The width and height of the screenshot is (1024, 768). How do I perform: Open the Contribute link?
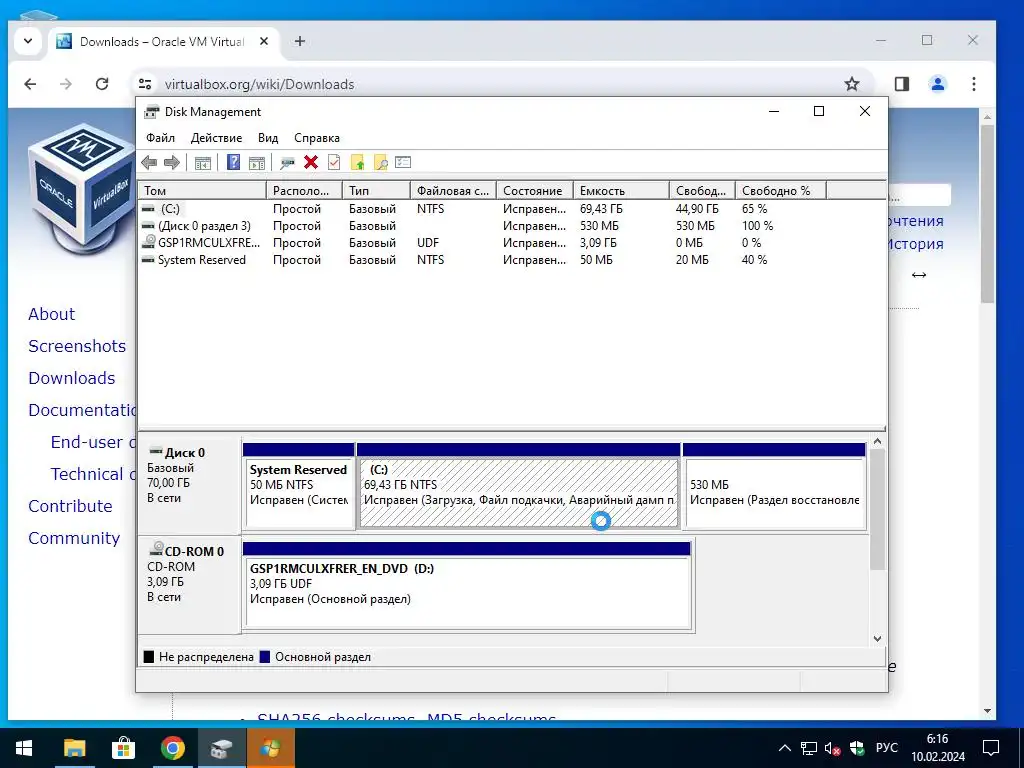coord(71,506)
